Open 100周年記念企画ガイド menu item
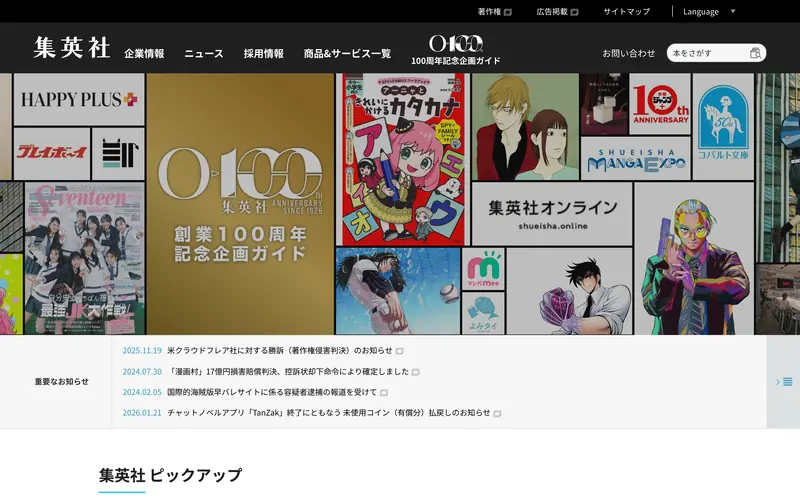This screenshot has height=500, width=800. 456,61
